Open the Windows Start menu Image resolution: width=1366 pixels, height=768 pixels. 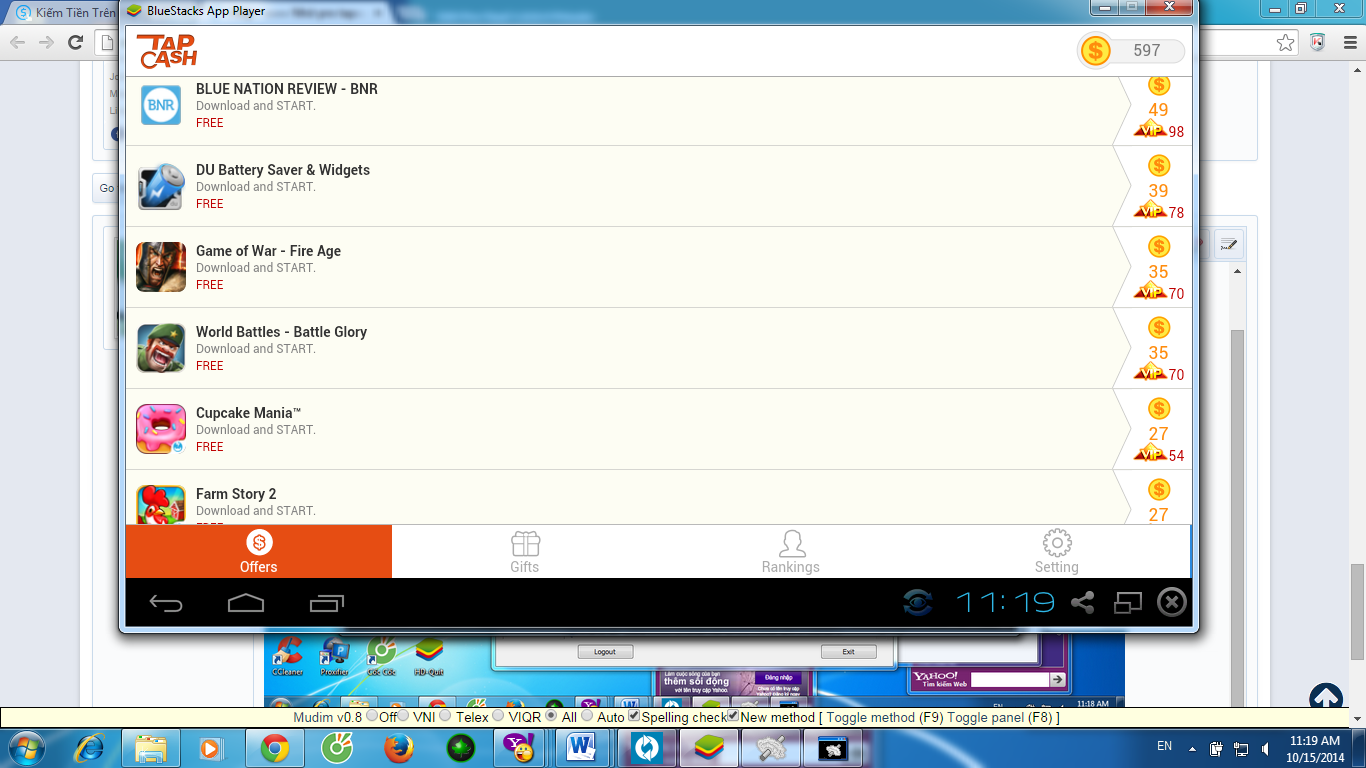25,747
